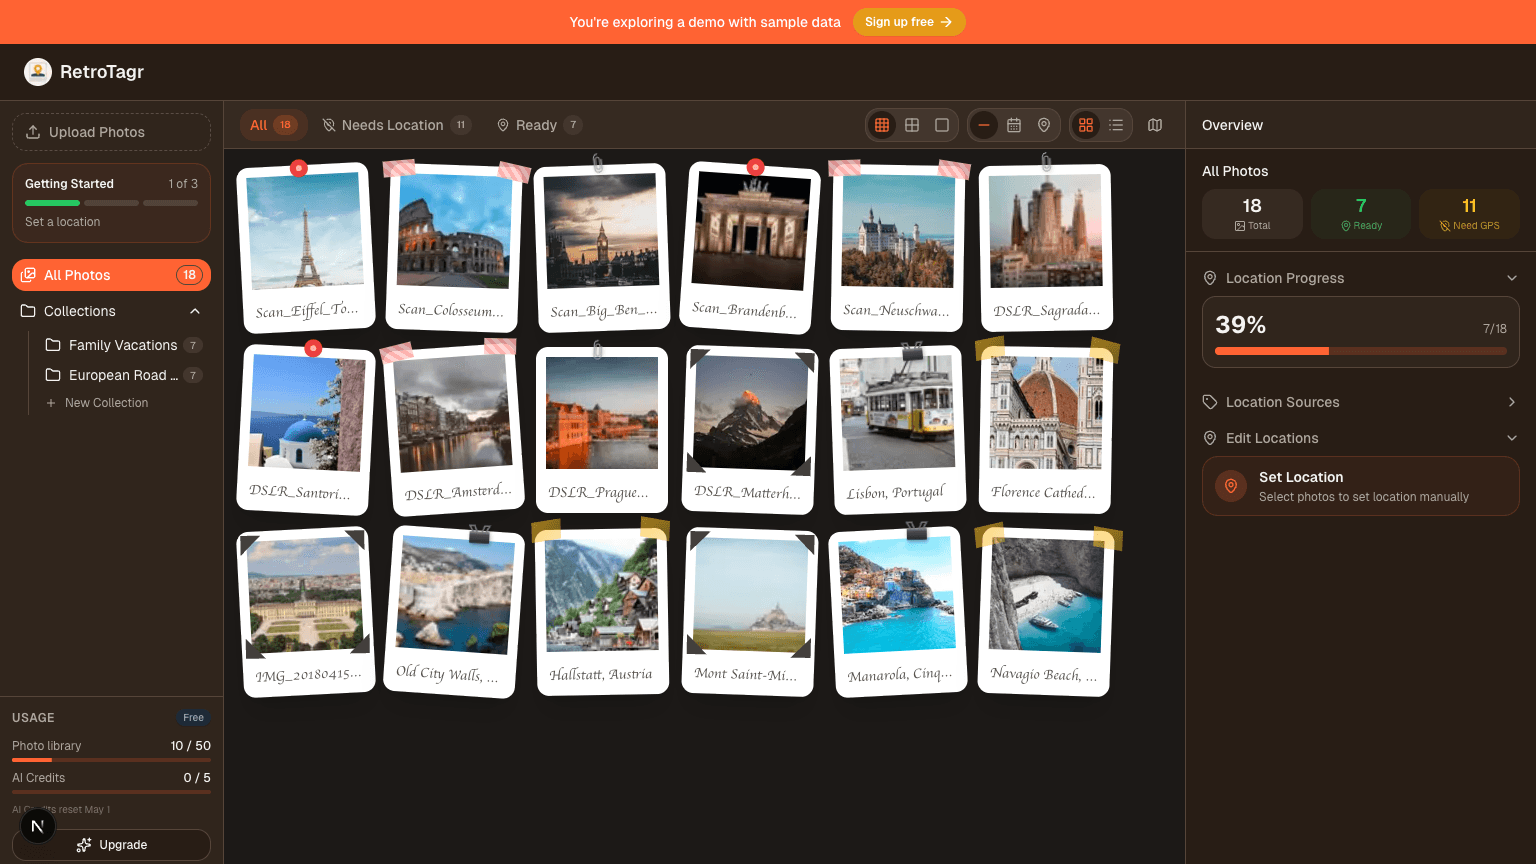1536x864 pixels.
Task: Switch to list view layout
Action: point(1116,125)
